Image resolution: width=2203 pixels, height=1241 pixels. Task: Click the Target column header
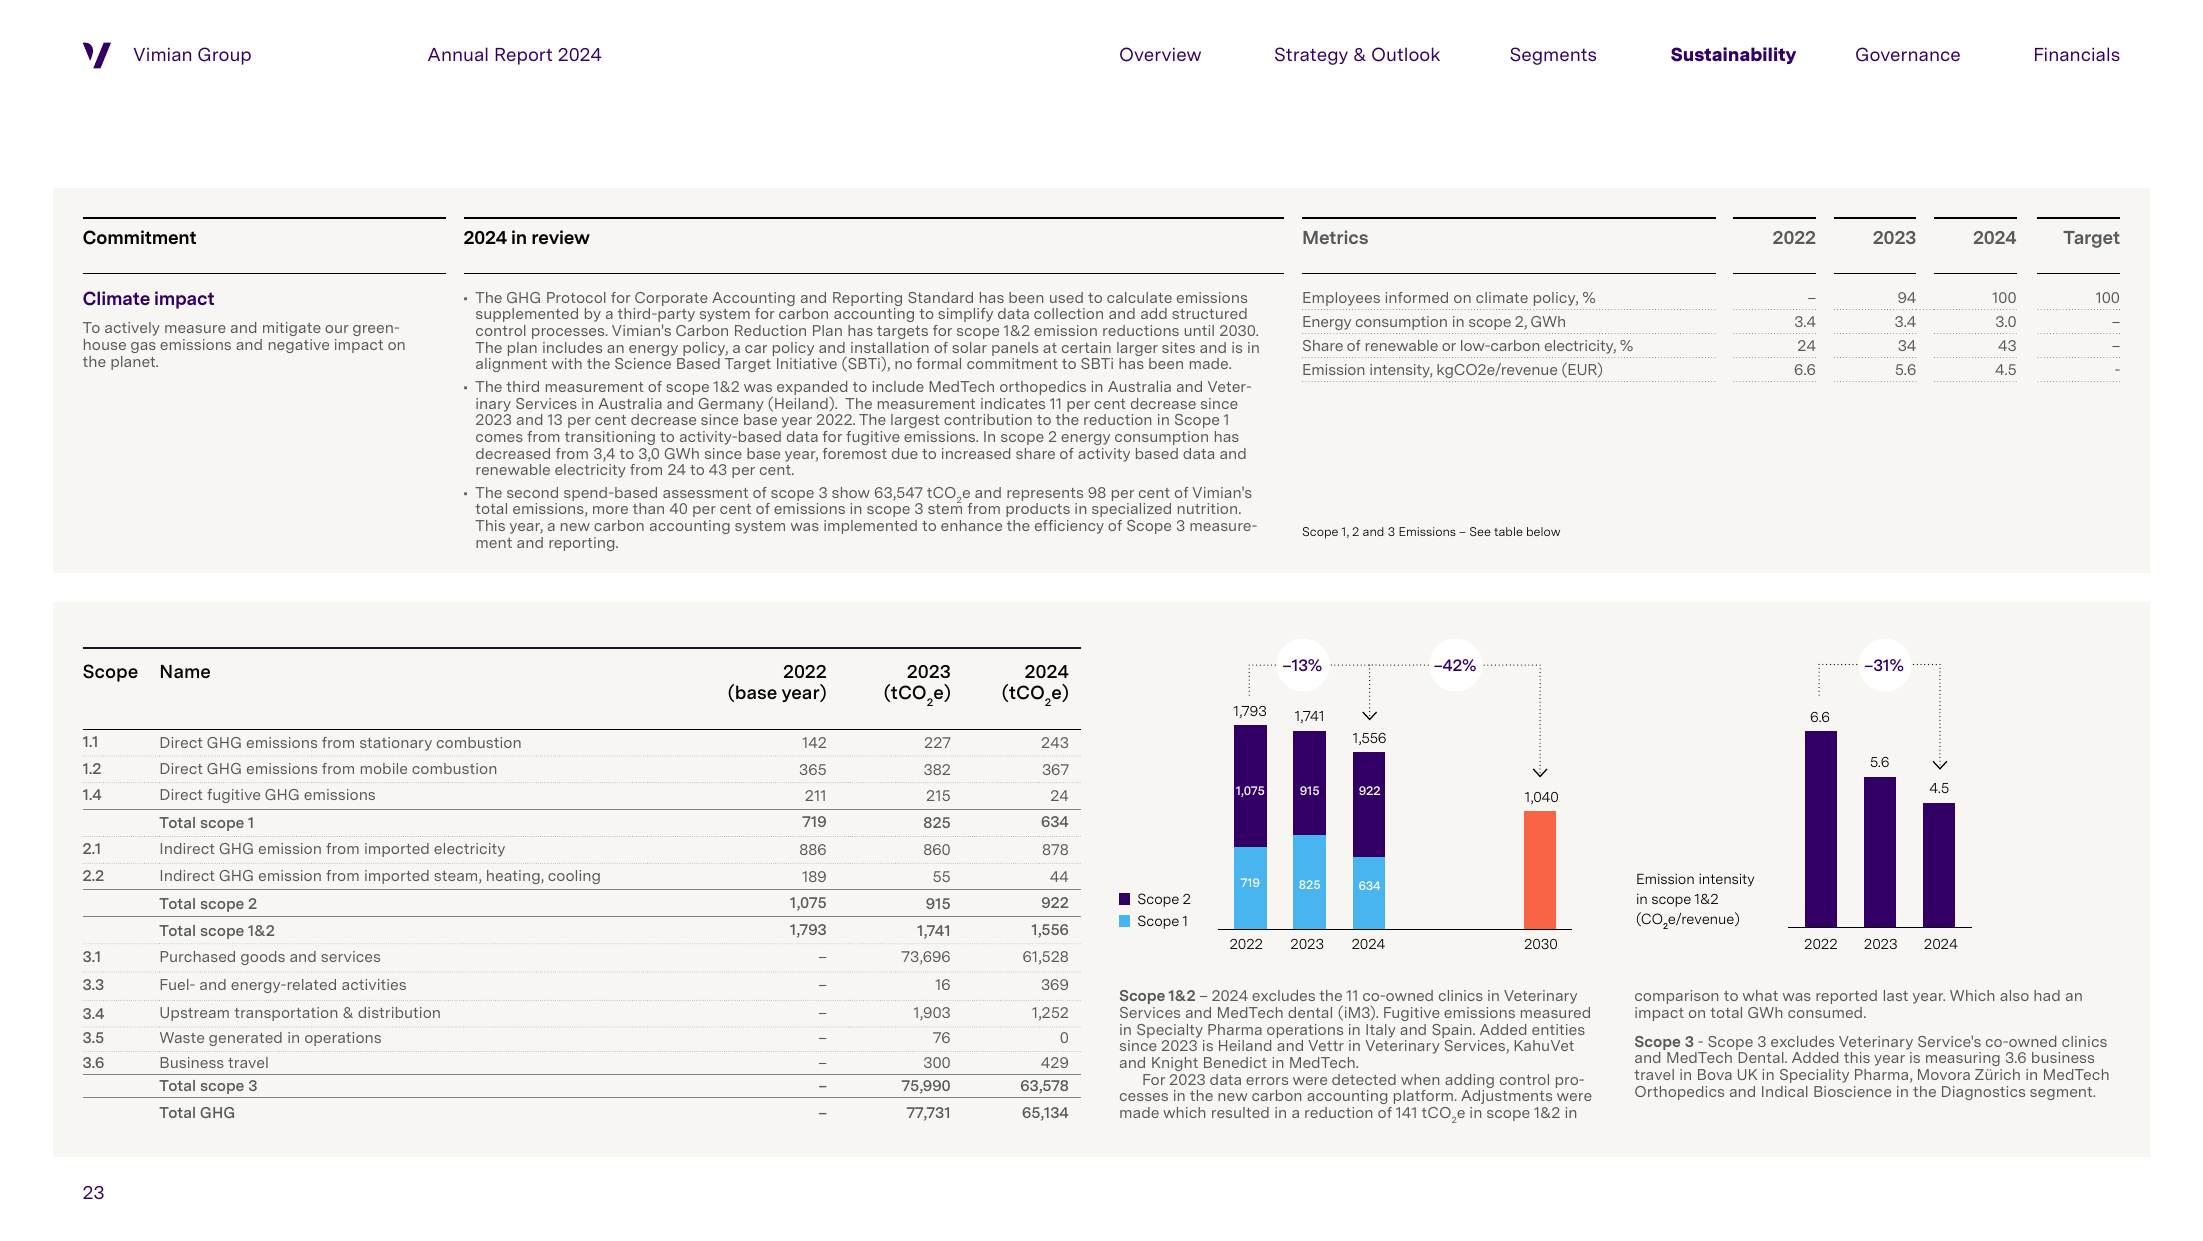2091,238
